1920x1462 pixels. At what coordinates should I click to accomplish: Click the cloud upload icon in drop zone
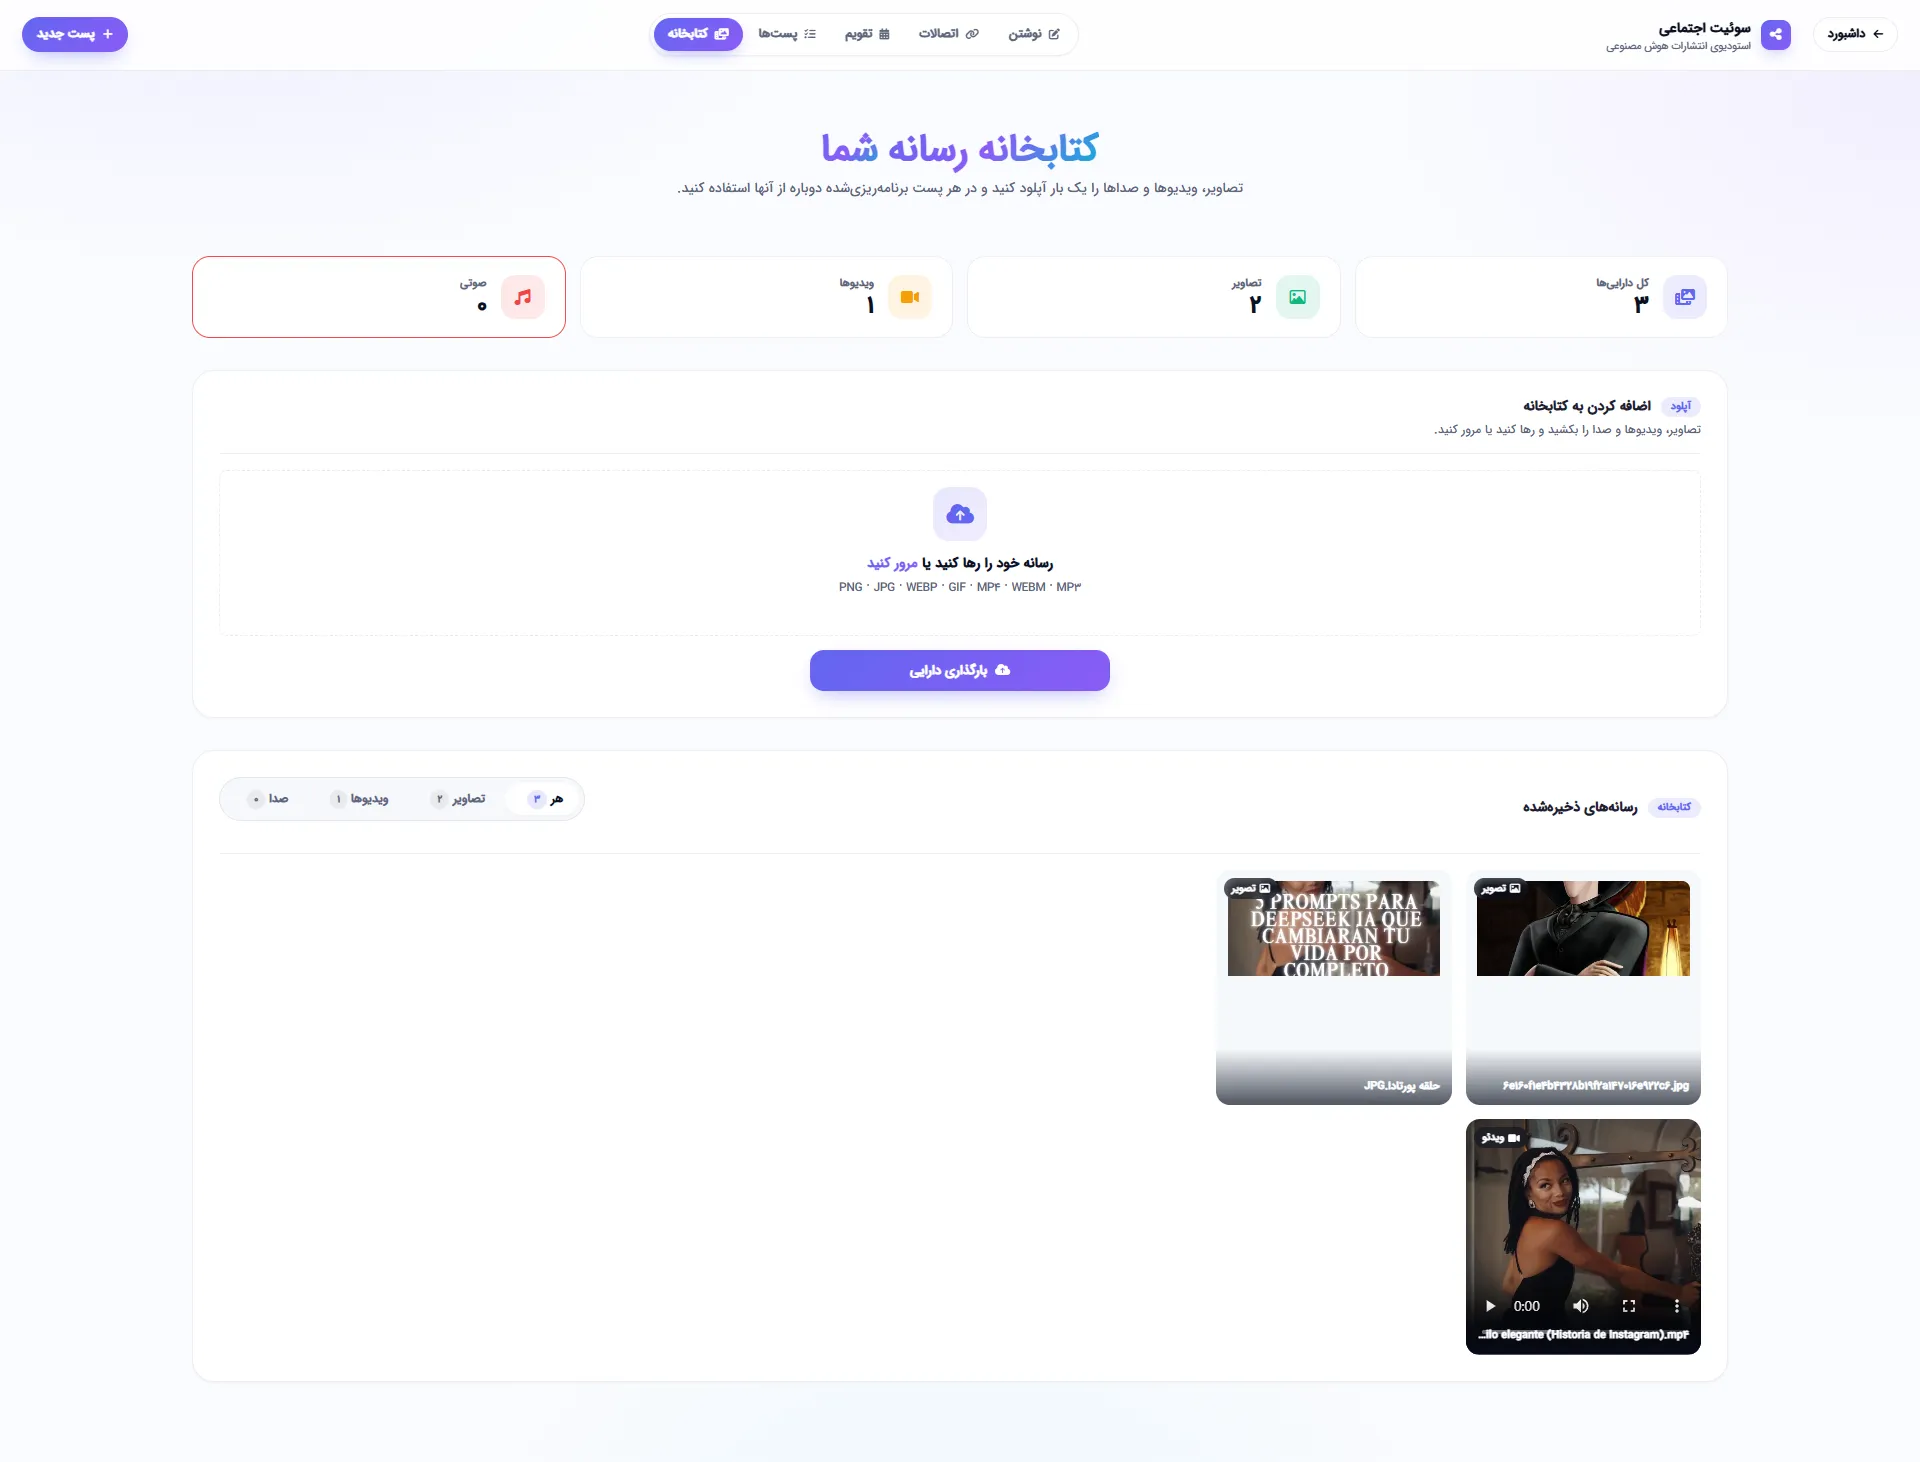point(960,514)
